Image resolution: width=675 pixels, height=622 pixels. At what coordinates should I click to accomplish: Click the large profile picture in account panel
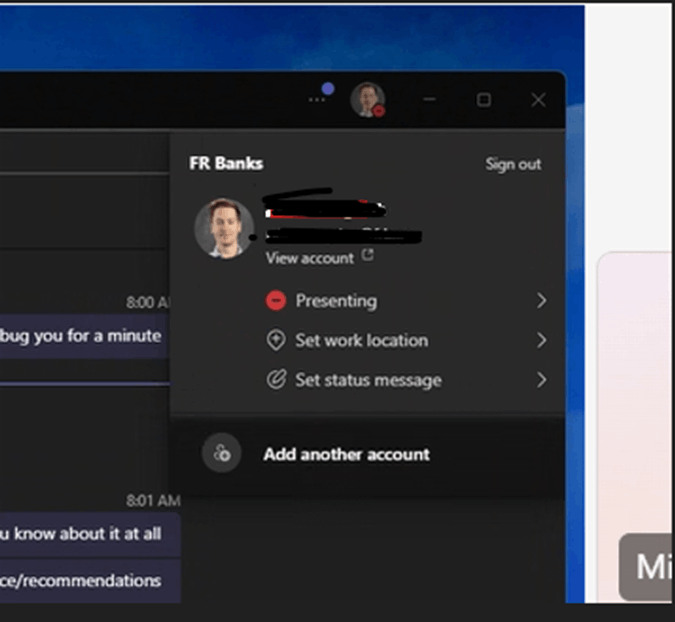[224, 228]
